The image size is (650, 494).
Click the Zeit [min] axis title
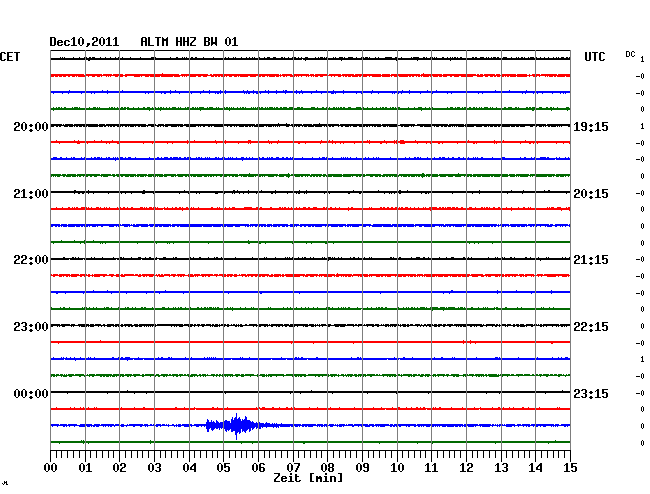pos(308,478)
